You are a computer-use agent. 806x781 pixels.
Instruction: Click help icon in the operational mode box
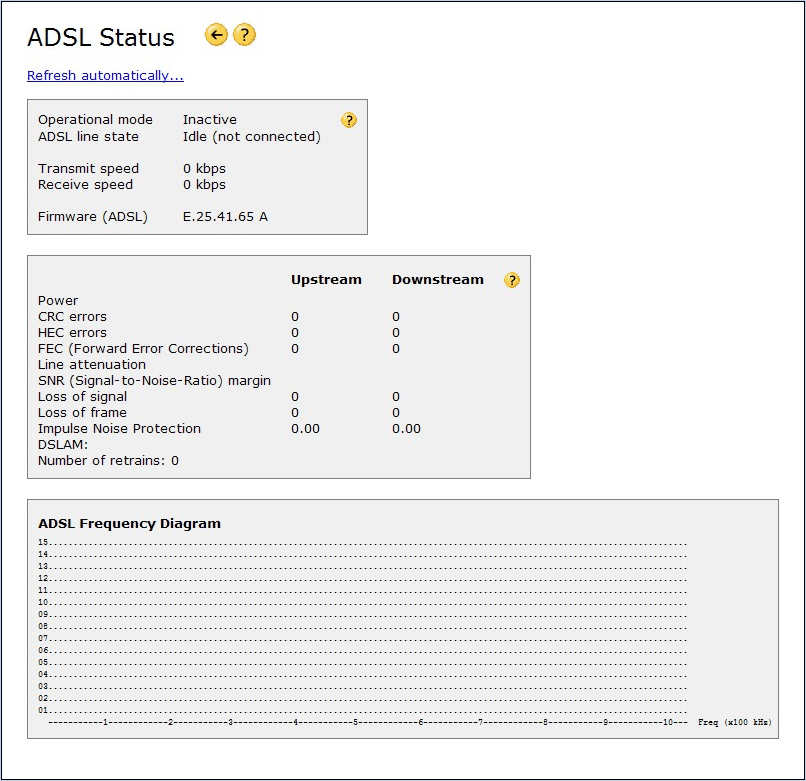pyautogui.click(x=348, y=120)
